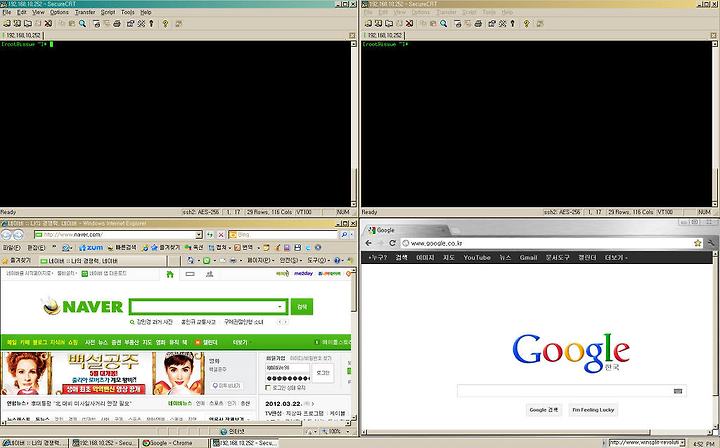Click Find magnifier icon in right SecureCRT toolbar
The height and width of the screenshot is (448, 720).
click(x=444, y=23)
